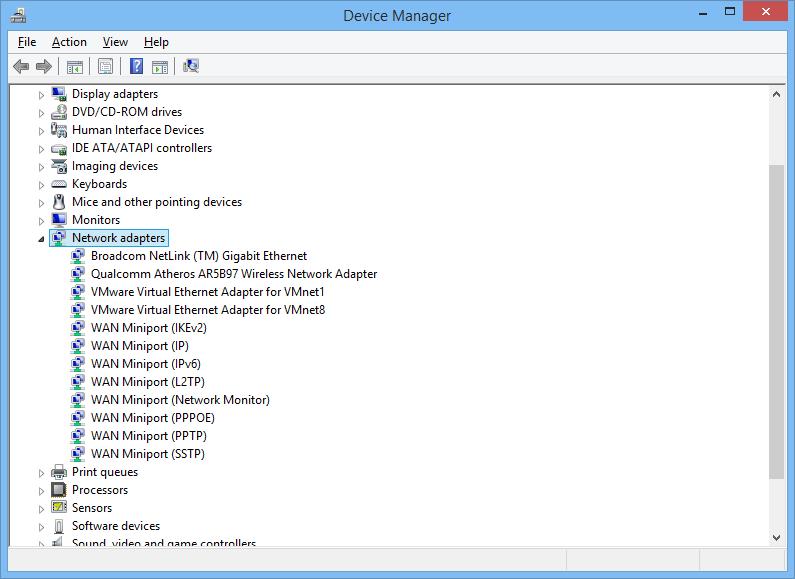Click the Display adapters category icon
The width and height of the screenshot is (795, 579).
tap(59, 94)
